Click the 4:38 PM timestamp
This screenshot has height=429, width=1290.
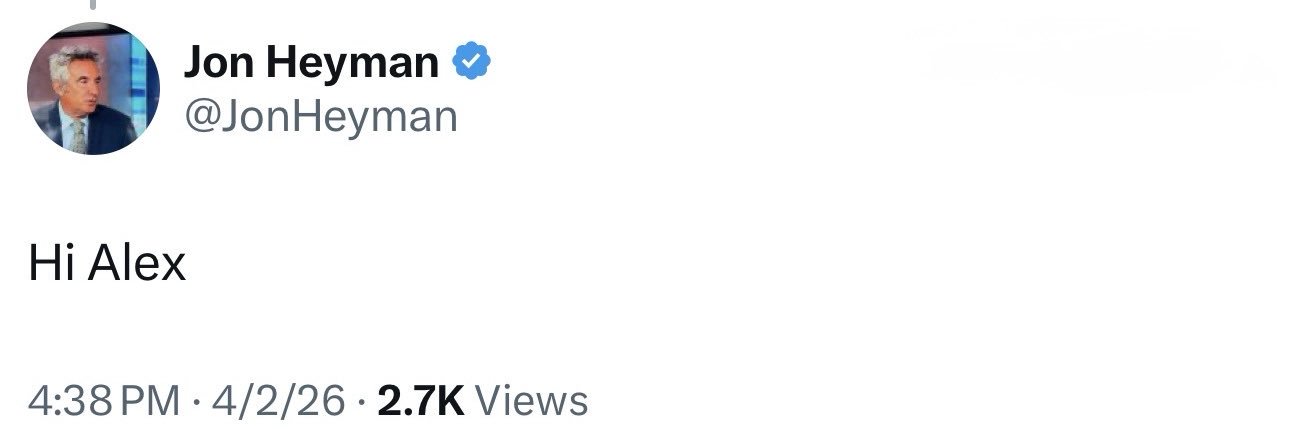coord(105,401)
